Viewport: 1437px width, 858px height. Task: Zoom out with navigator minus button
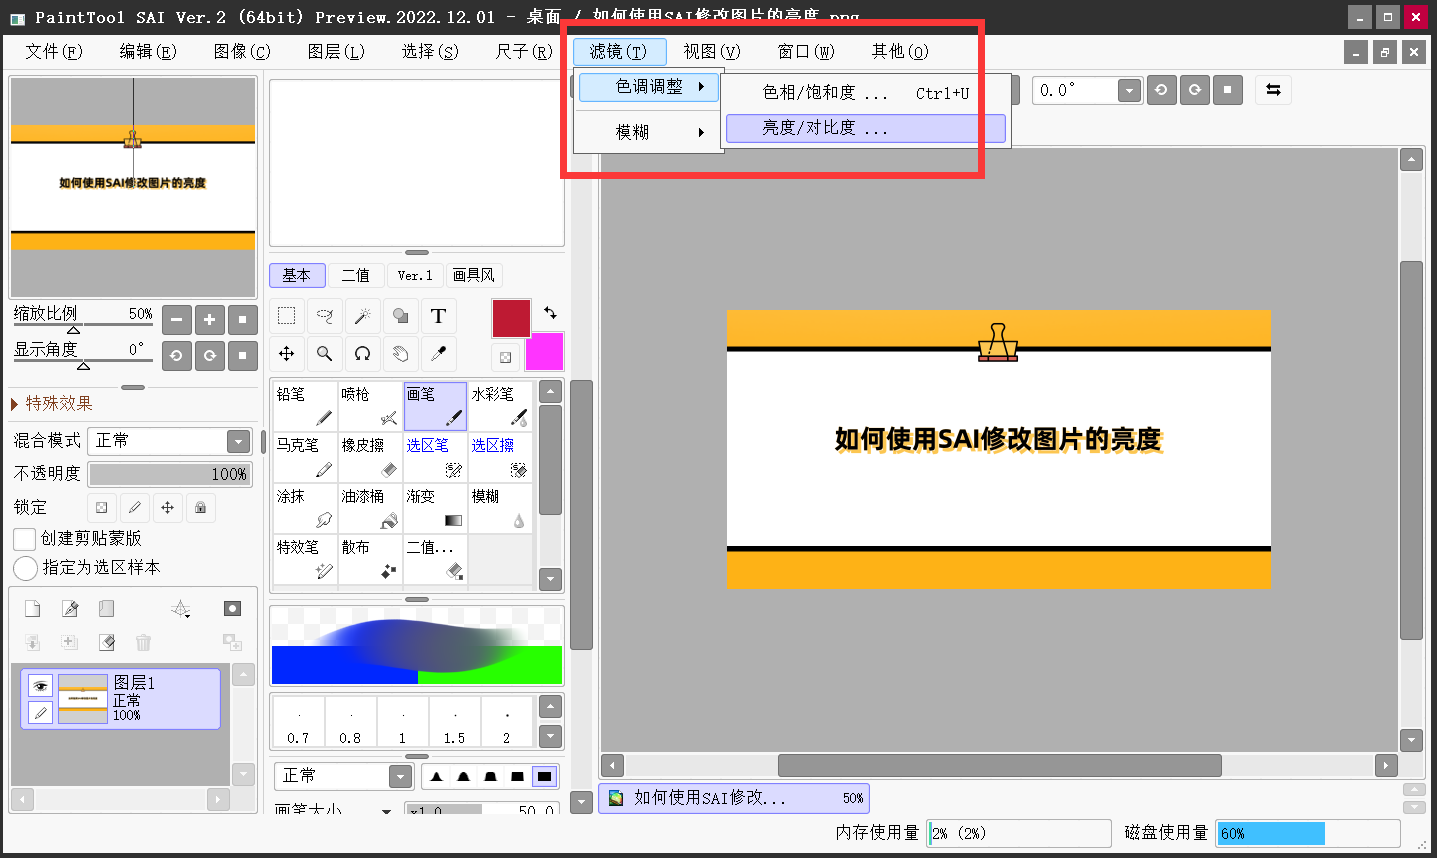coord(176,320)
